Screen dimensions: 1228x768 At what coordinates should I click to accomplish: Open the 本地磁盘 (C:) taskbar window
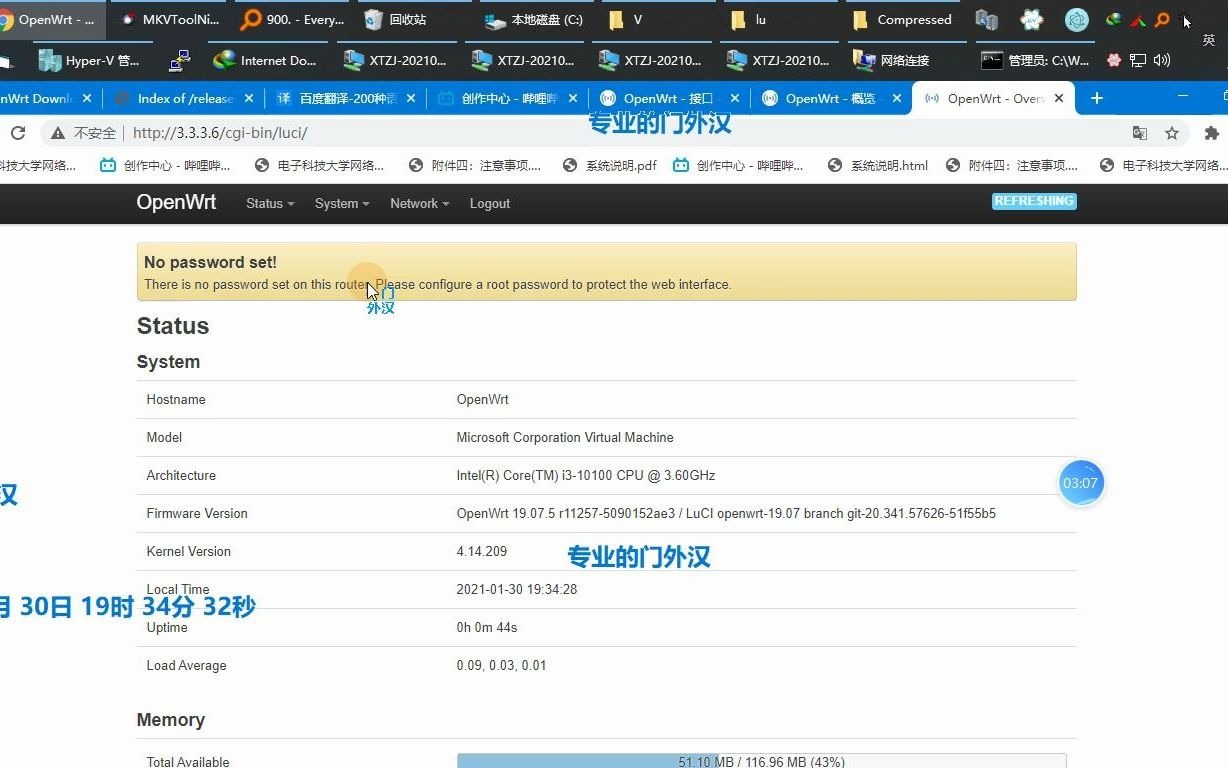[533, 19]
